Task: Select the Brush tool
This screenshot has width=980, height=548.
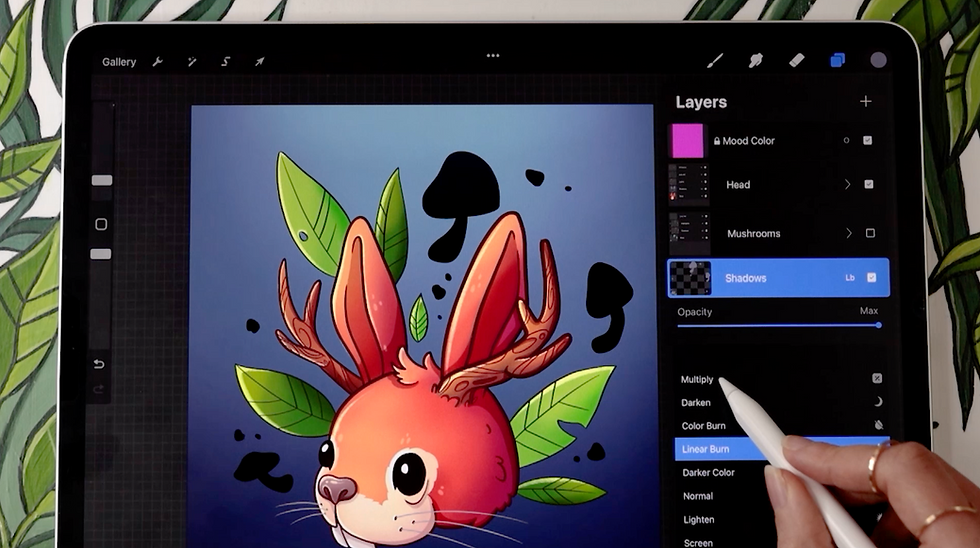Action: point(715,60)
